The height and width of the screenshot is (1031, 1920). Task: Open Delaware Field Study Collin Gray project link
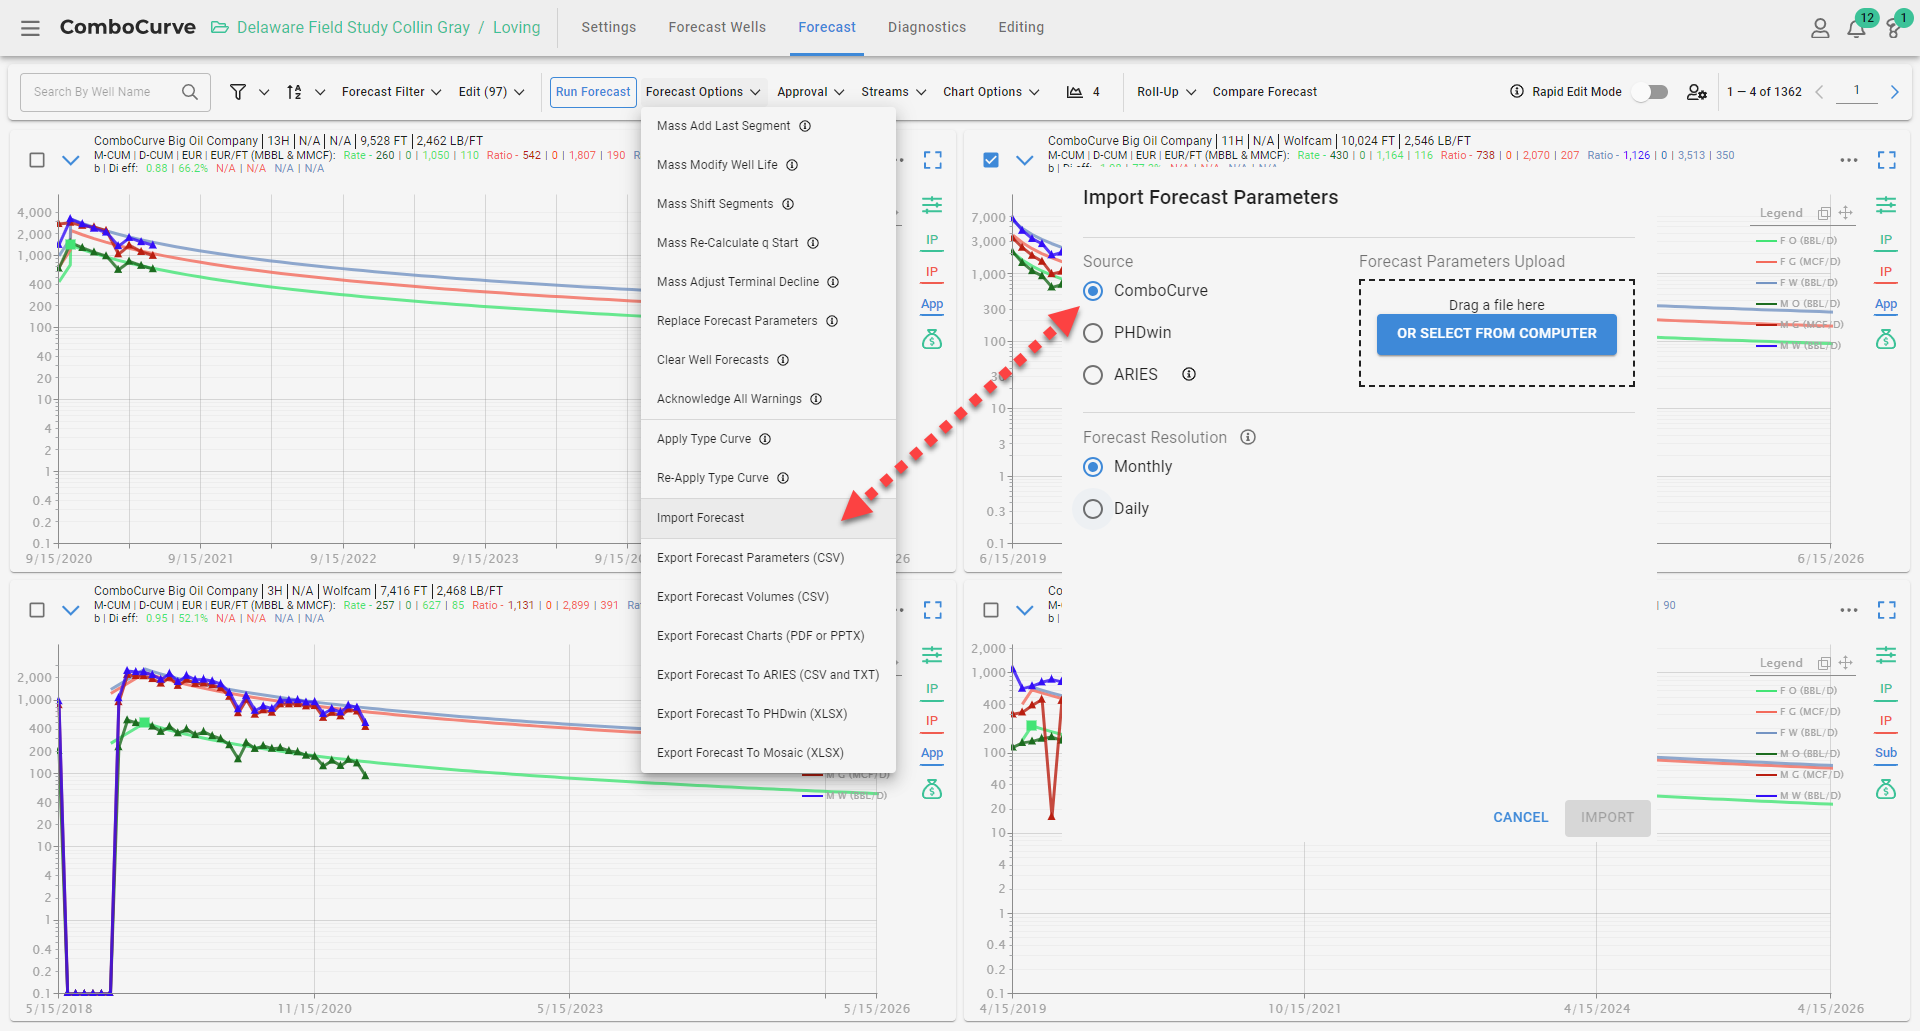353,28
